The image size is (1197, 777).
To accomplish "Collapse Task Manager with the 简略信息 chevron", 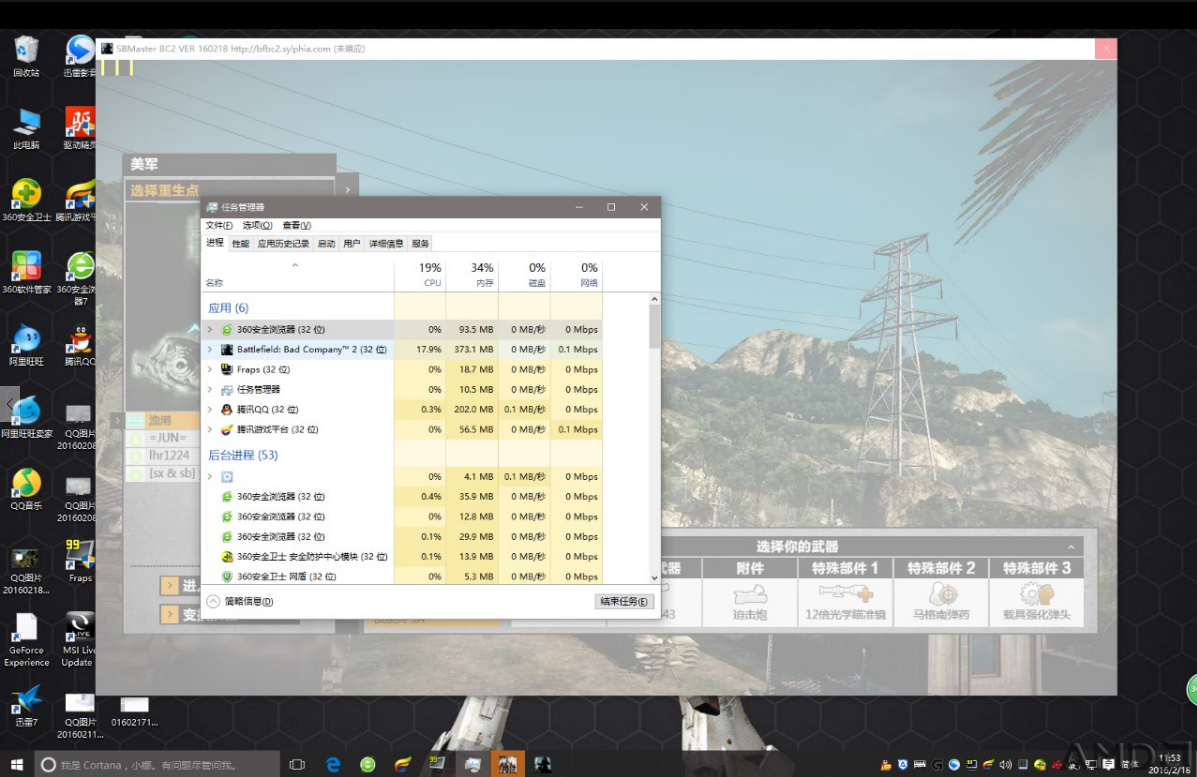I will (214, 601).
